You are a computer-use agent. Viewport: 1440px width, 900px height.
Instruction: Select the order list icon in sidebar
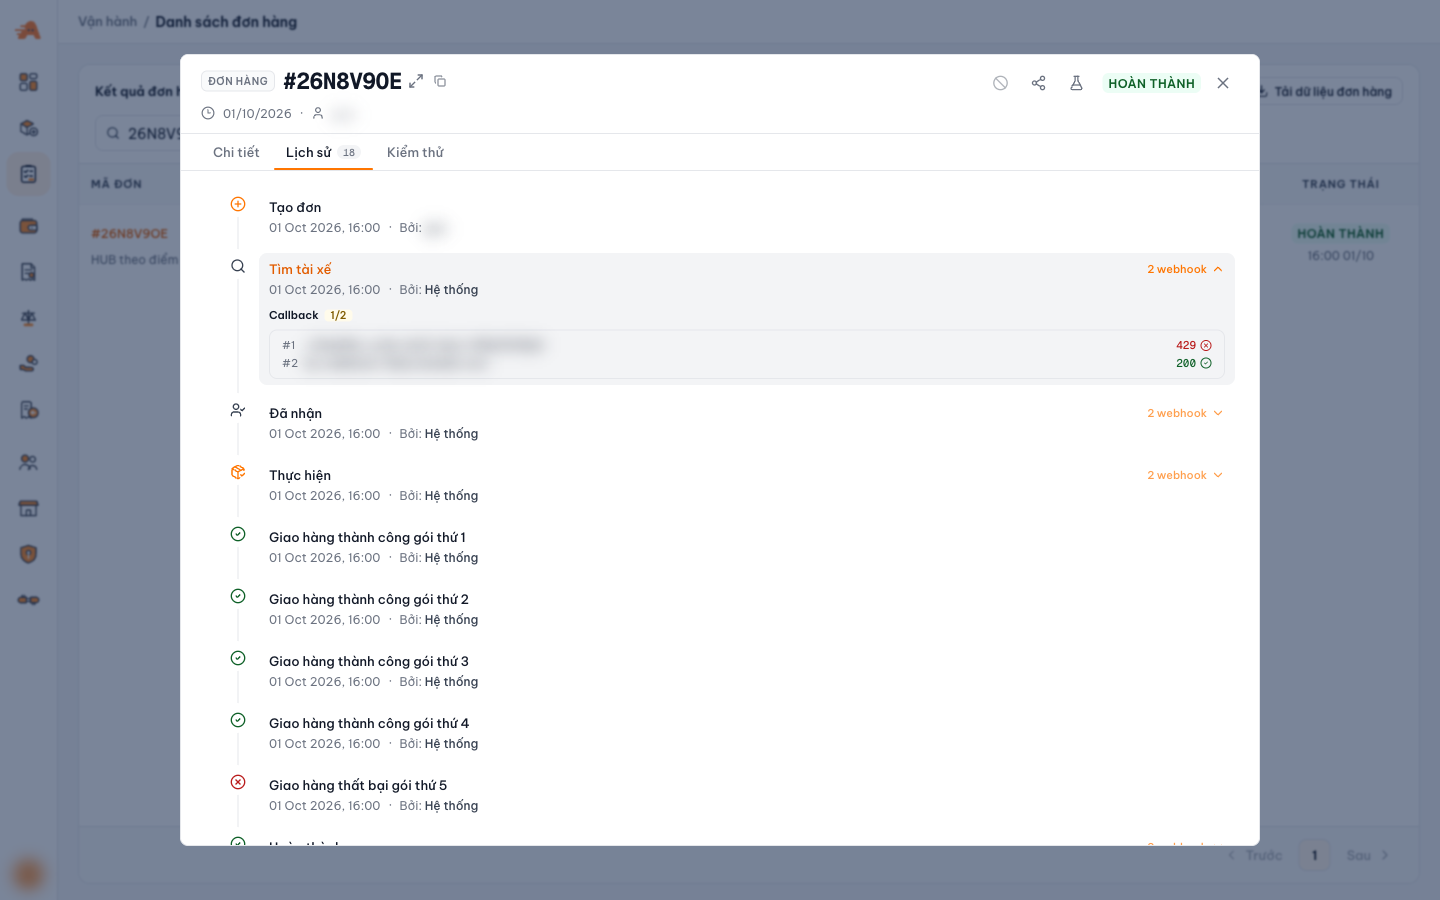28,174
